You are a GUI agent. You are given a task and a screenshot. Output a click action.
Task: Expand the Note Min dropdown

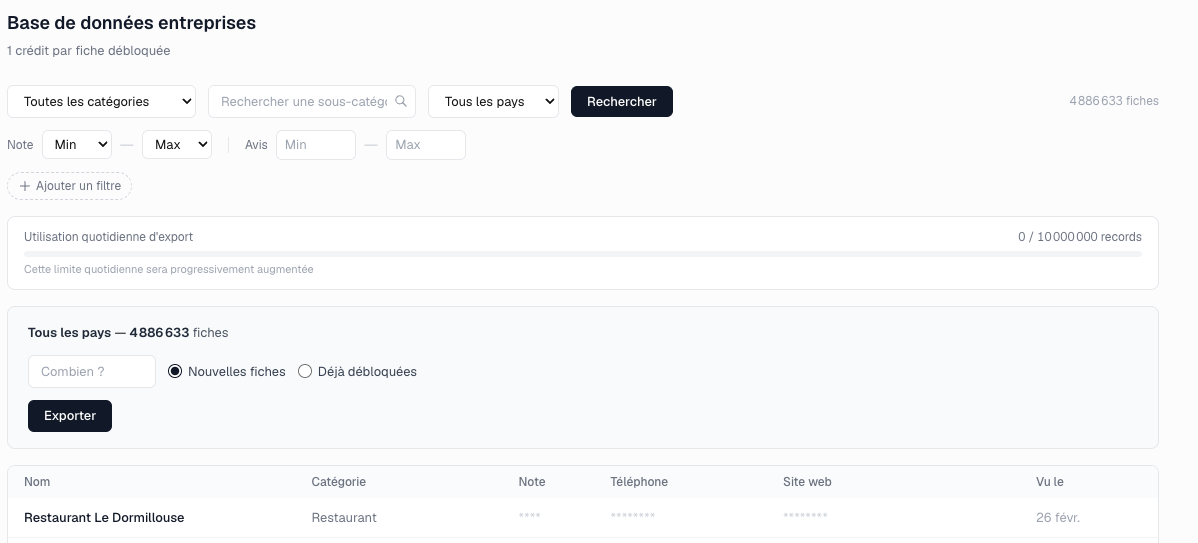pyautogui.click(x=77, y=144)
